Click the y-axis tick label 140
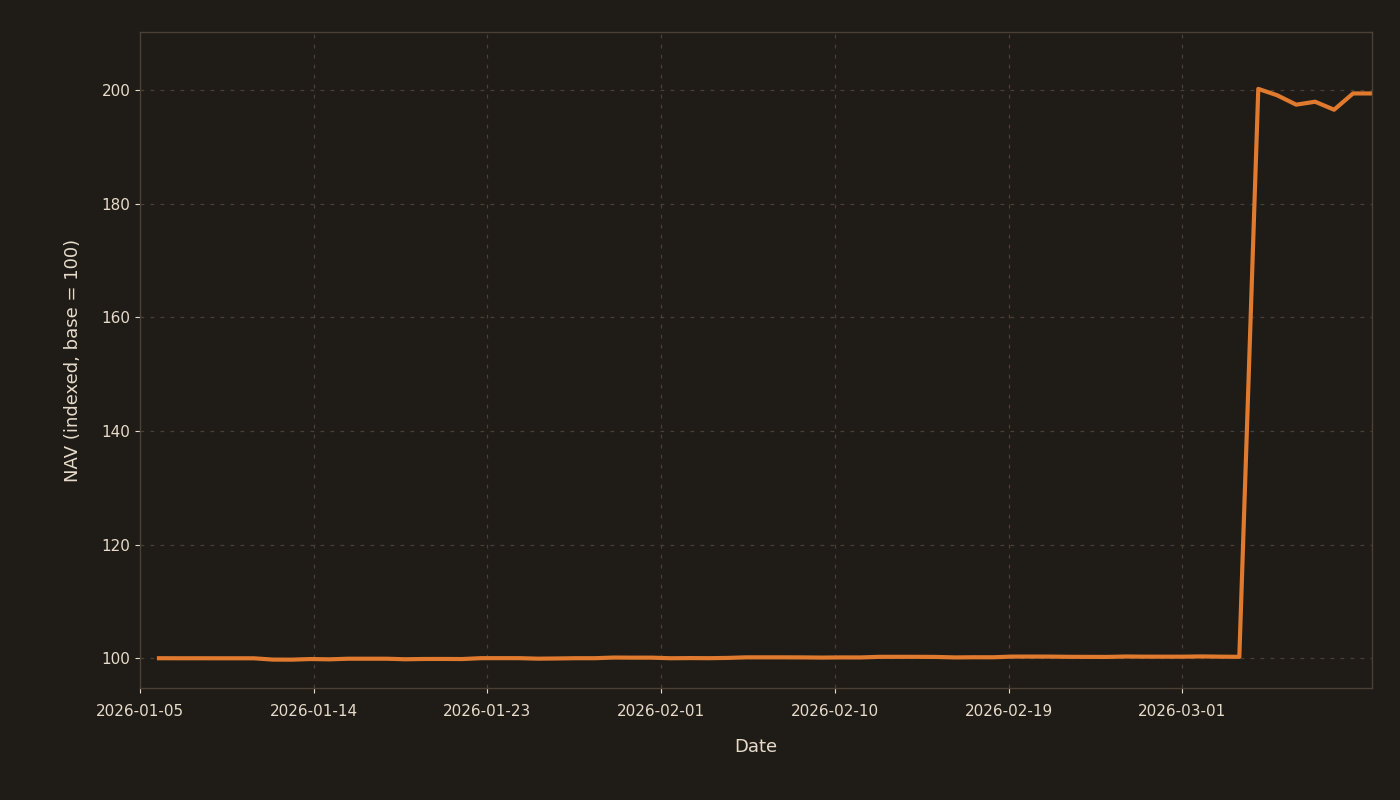1400x800 pixels. click(116, 432)
